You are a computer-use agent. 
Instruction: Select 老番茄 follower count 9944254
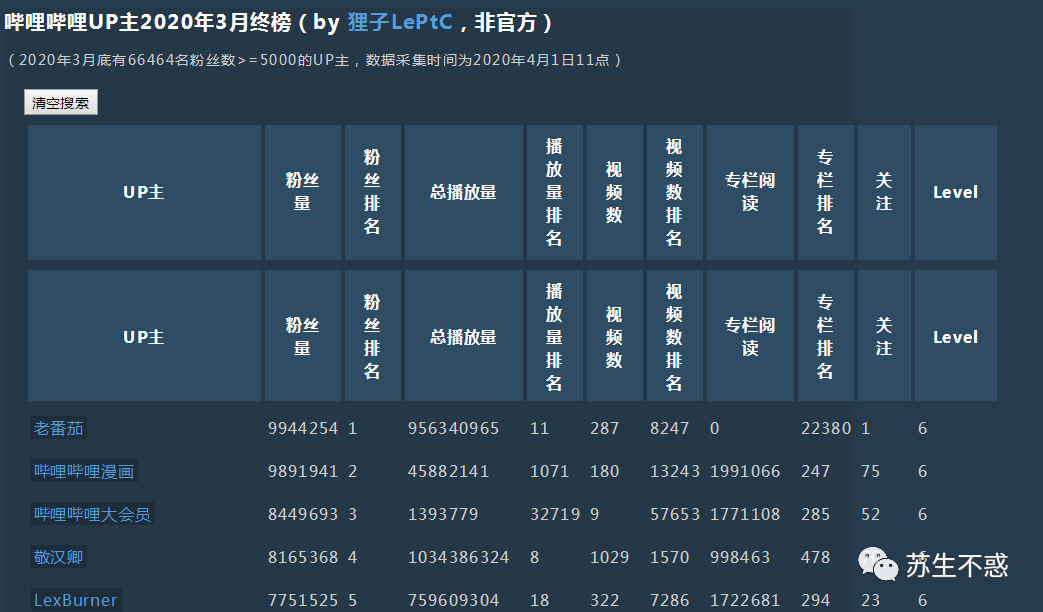[x=303, y=428]
